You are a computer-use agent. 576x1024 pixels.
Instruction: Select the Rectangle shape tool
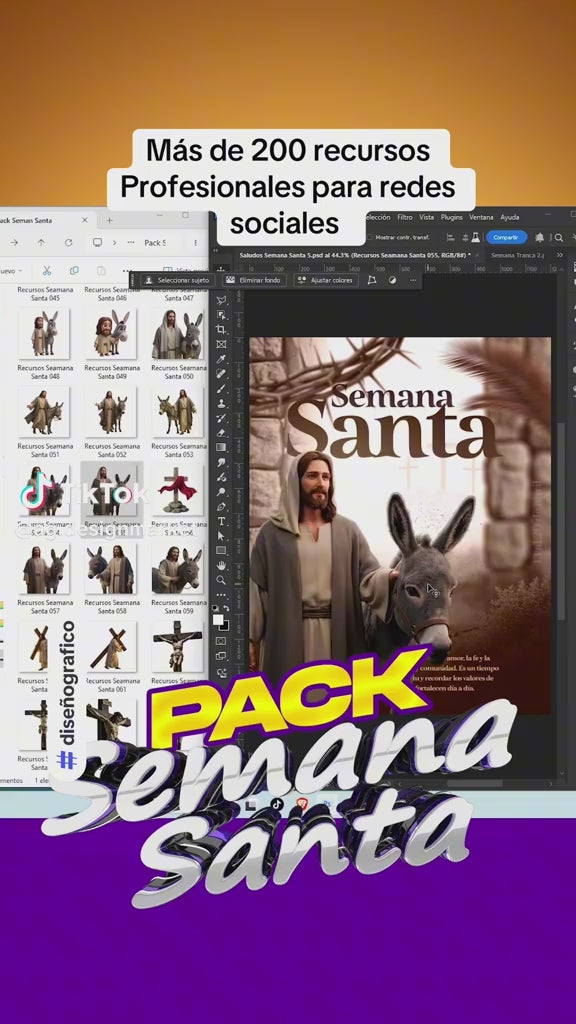click(x=221, y=551)
